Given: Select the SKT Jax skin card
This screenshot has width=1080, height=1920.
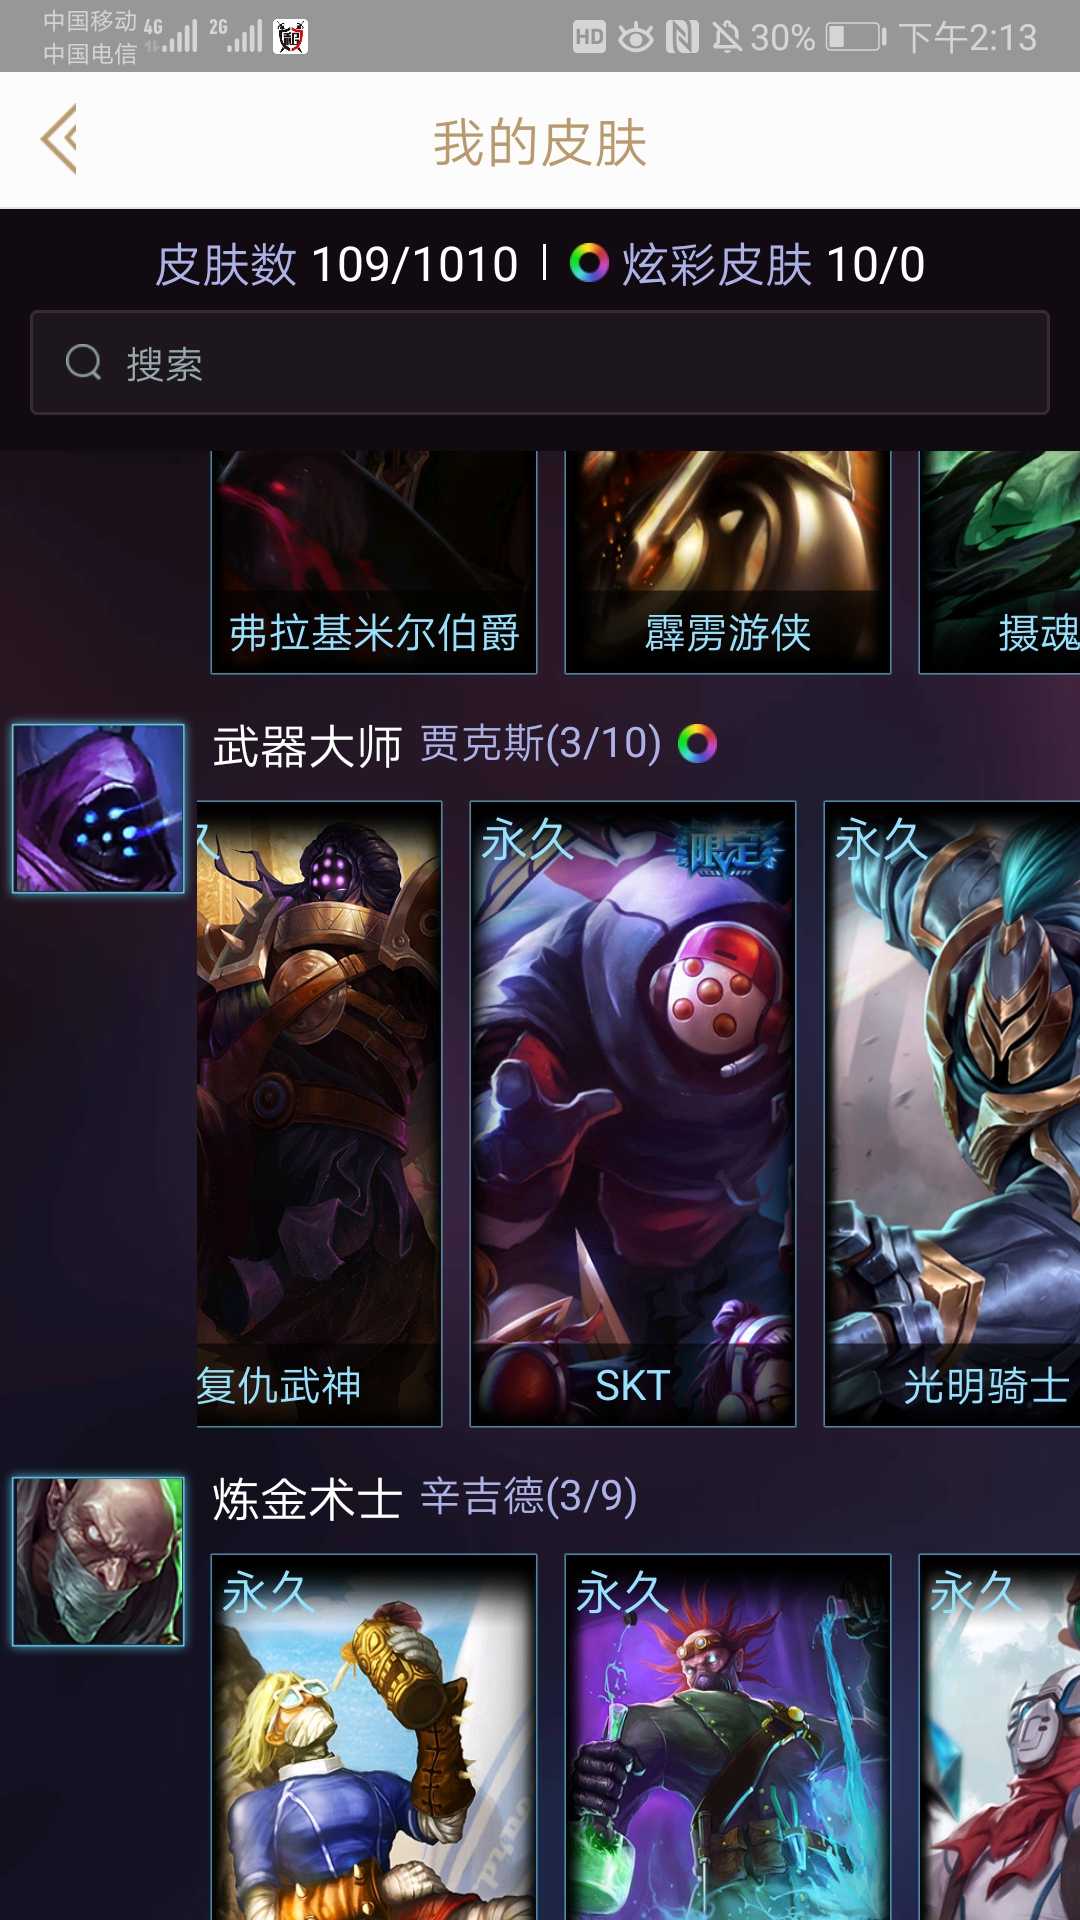Looking at the screenshot, I should 633,1113.
